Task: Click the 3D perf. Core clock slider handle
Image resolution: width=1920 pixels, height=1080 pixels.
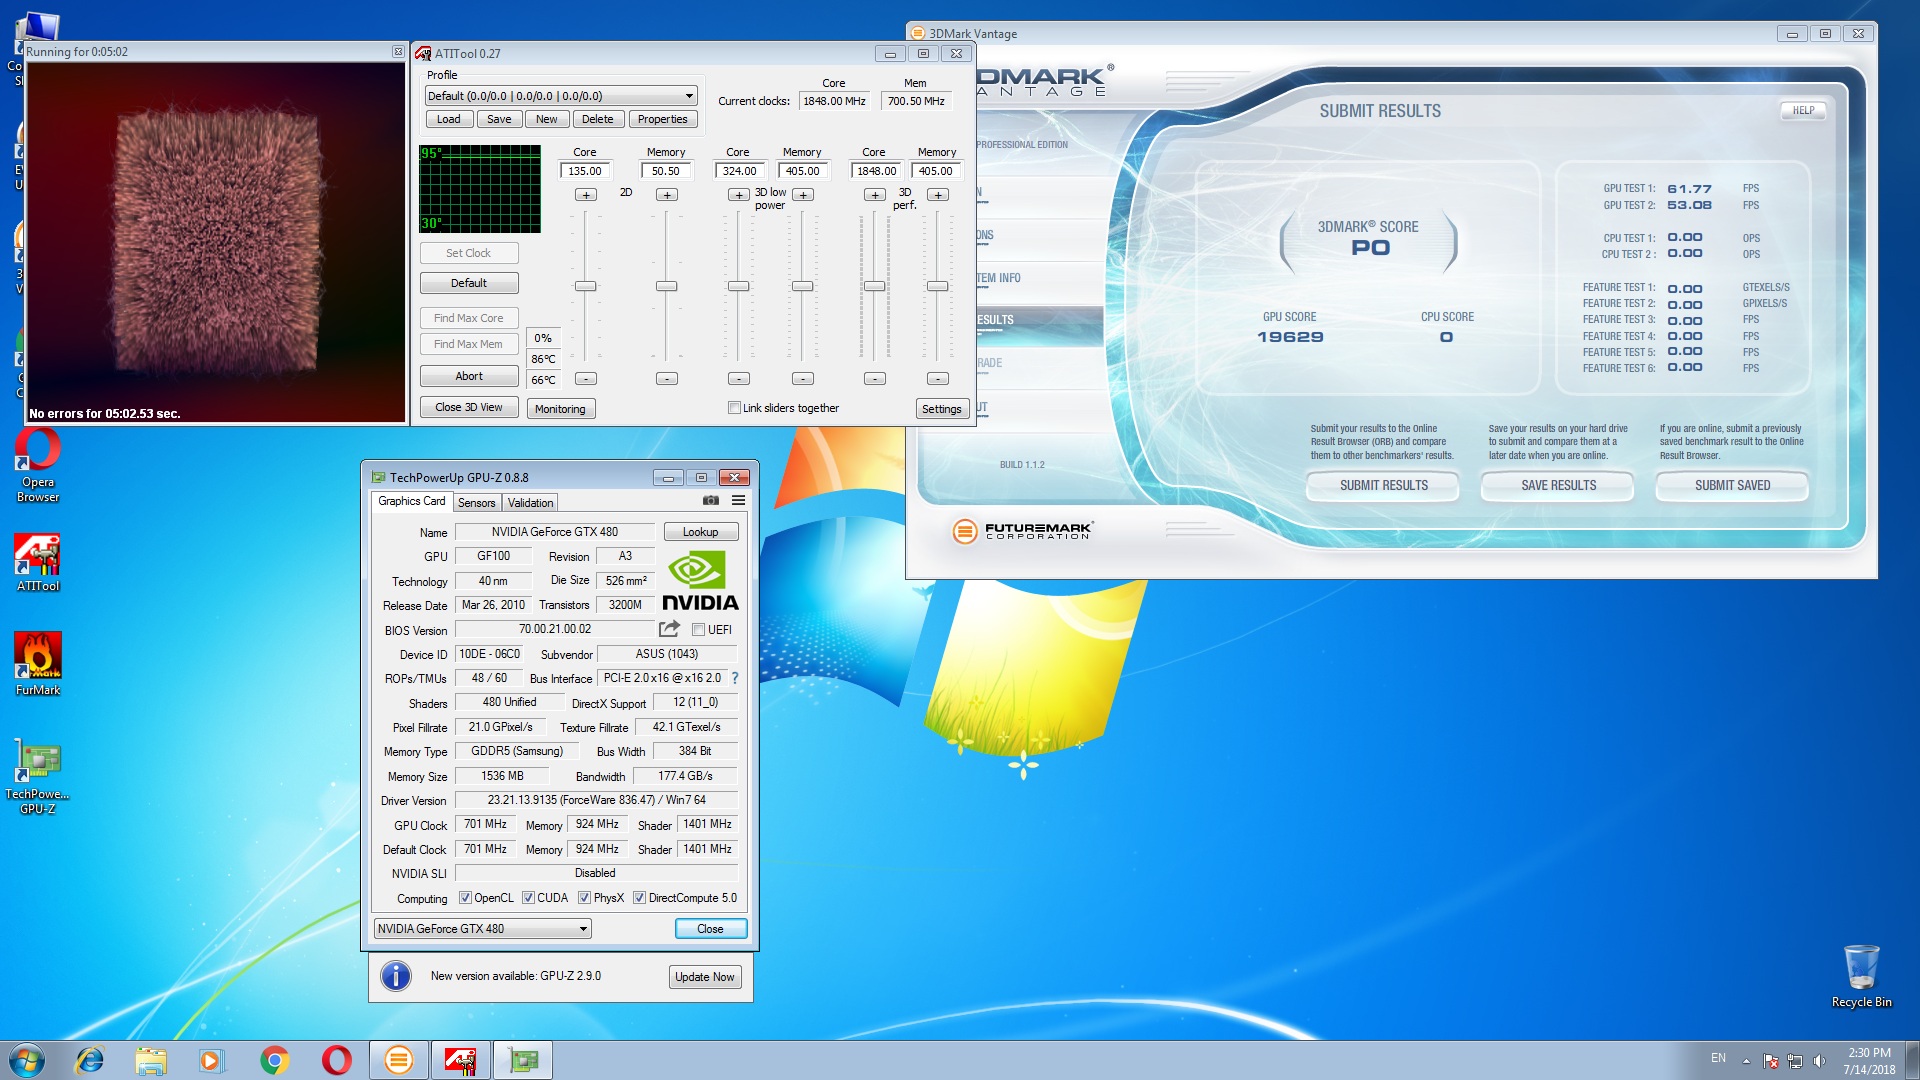Action: click(x=874, y=287)
